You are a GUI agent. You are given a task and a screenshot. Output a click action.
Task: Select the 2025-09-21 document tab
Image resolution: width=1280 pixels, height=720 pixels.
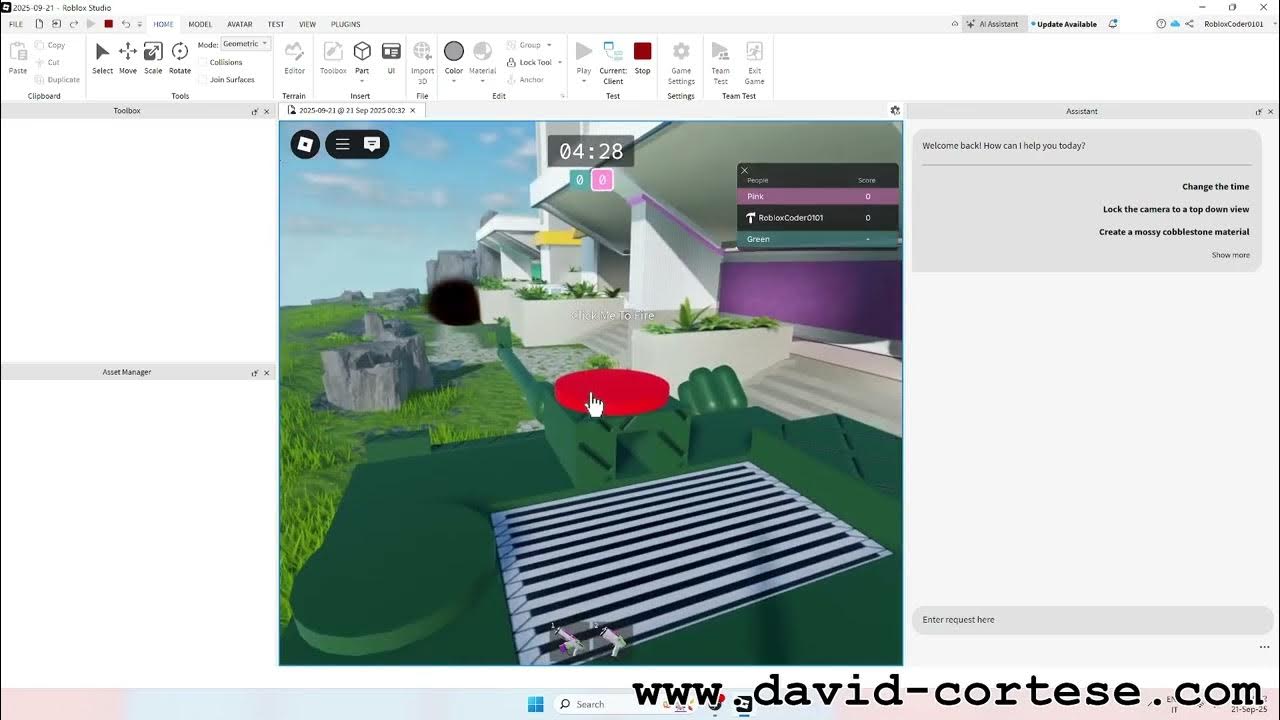tap(351, 110)
